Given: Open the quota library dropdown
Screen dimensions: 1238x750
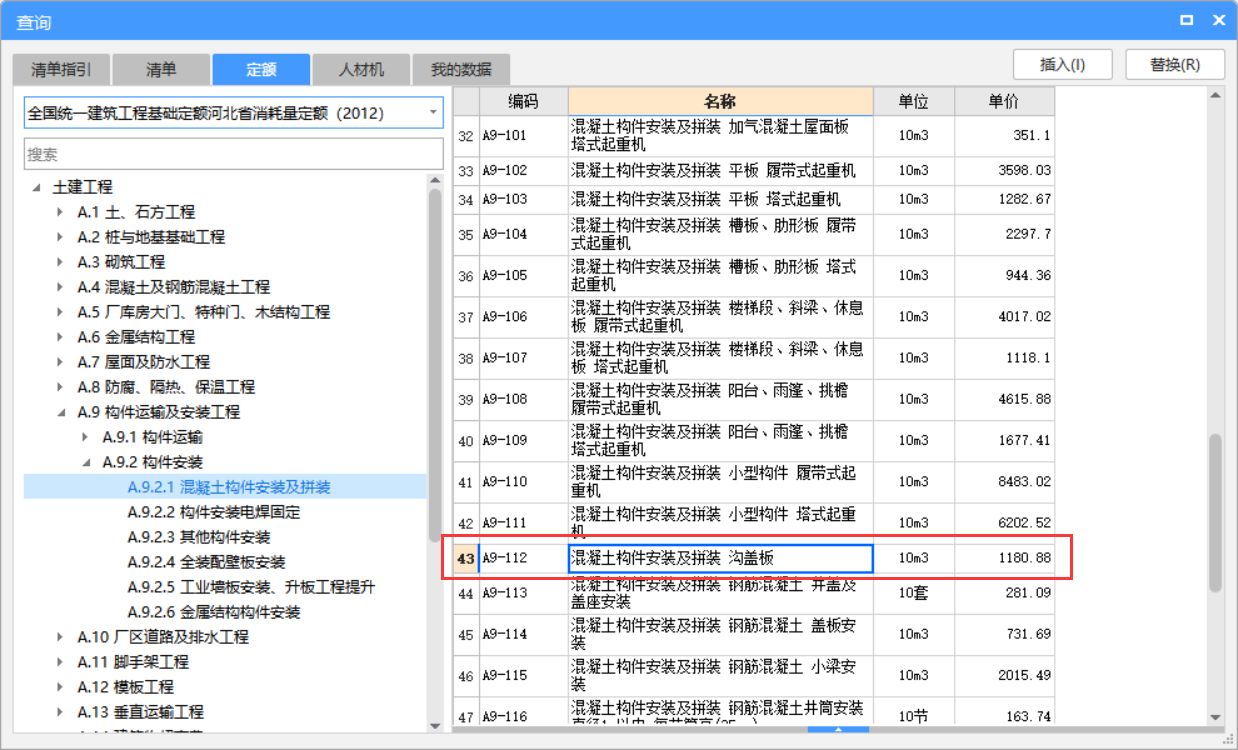Looking at the screenshot, I should [433, 113].
